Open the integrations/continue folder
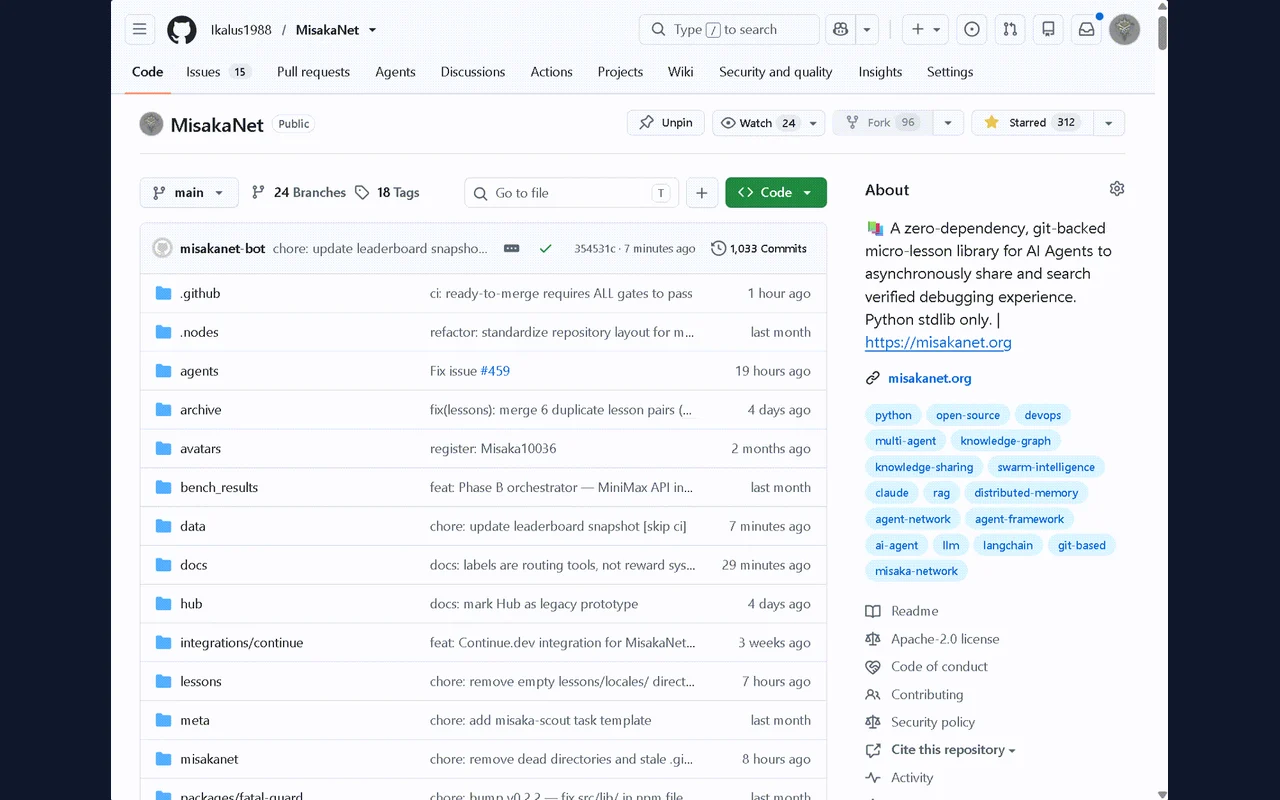Image resolution: width=1280 pixels, height=800 pixels. click(x=241, y=643)
